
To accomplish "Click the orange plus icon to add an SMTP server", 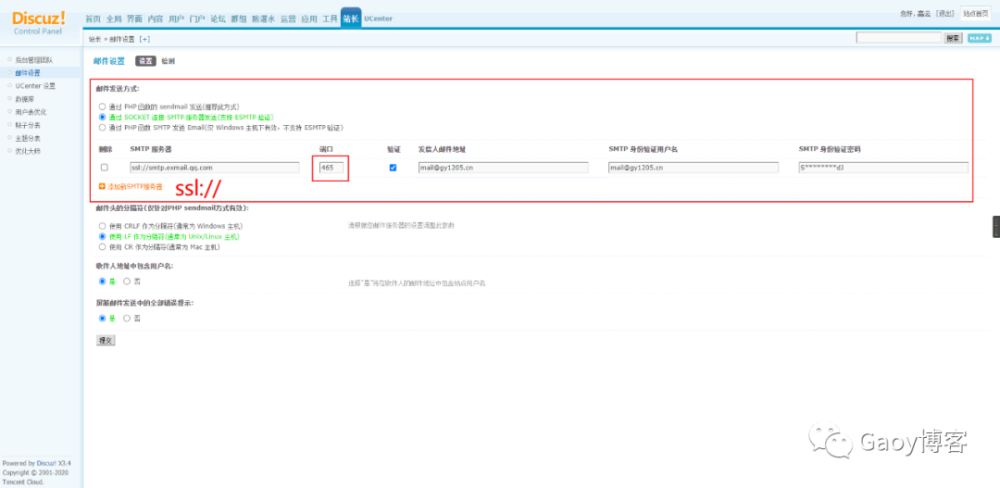I will [x=102, y=186].
